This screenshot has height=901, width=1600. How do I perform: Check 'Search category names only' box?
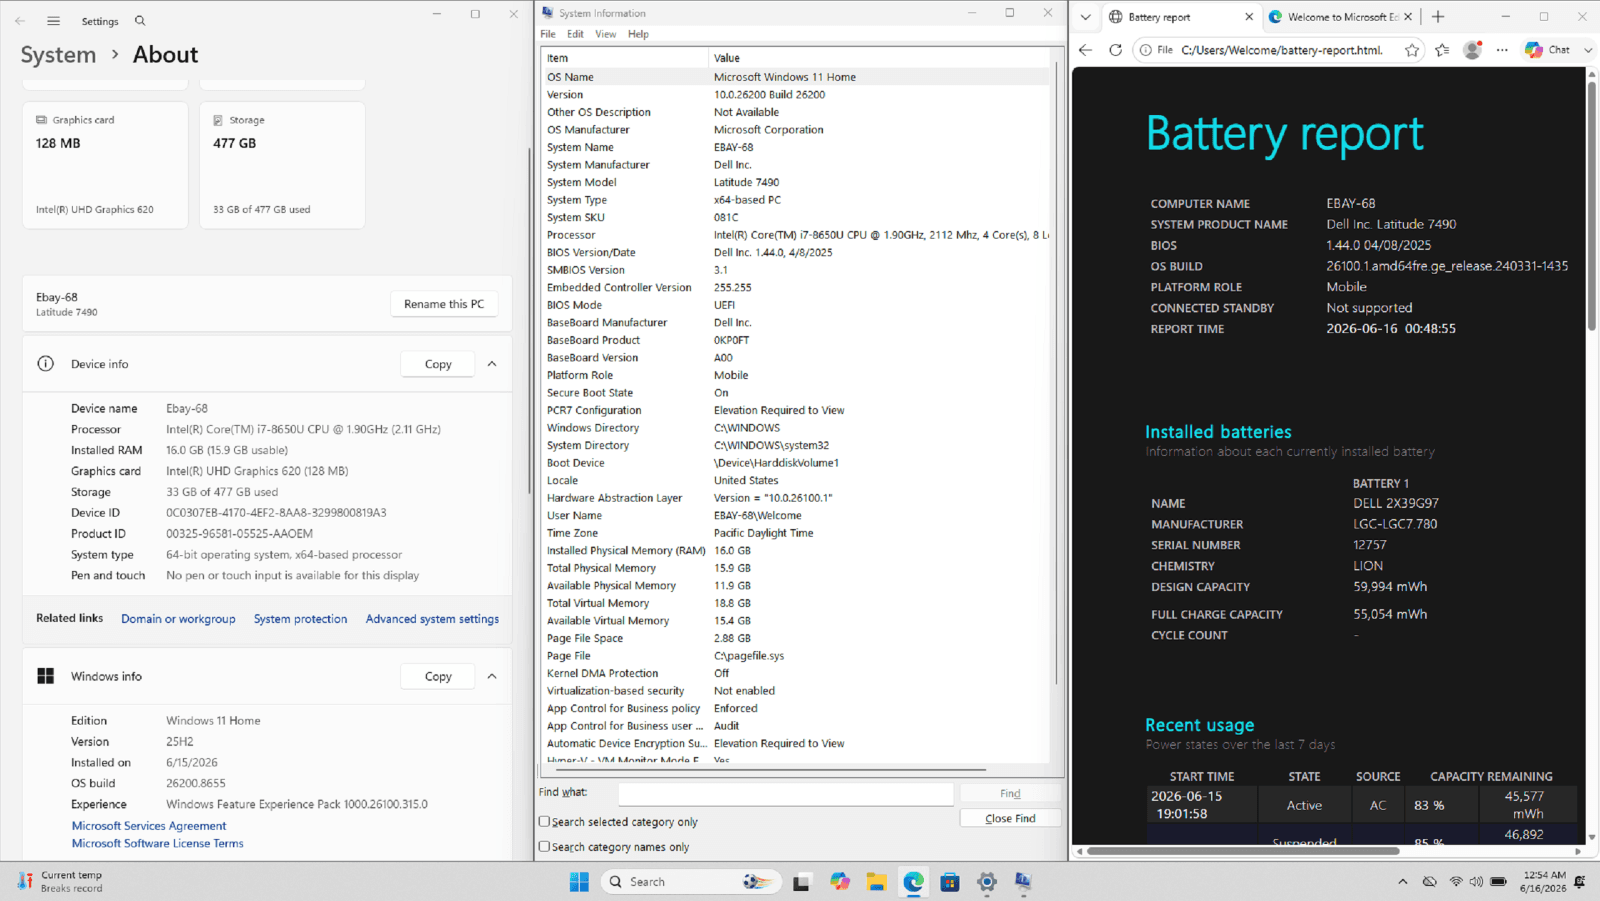pos(545,846)
